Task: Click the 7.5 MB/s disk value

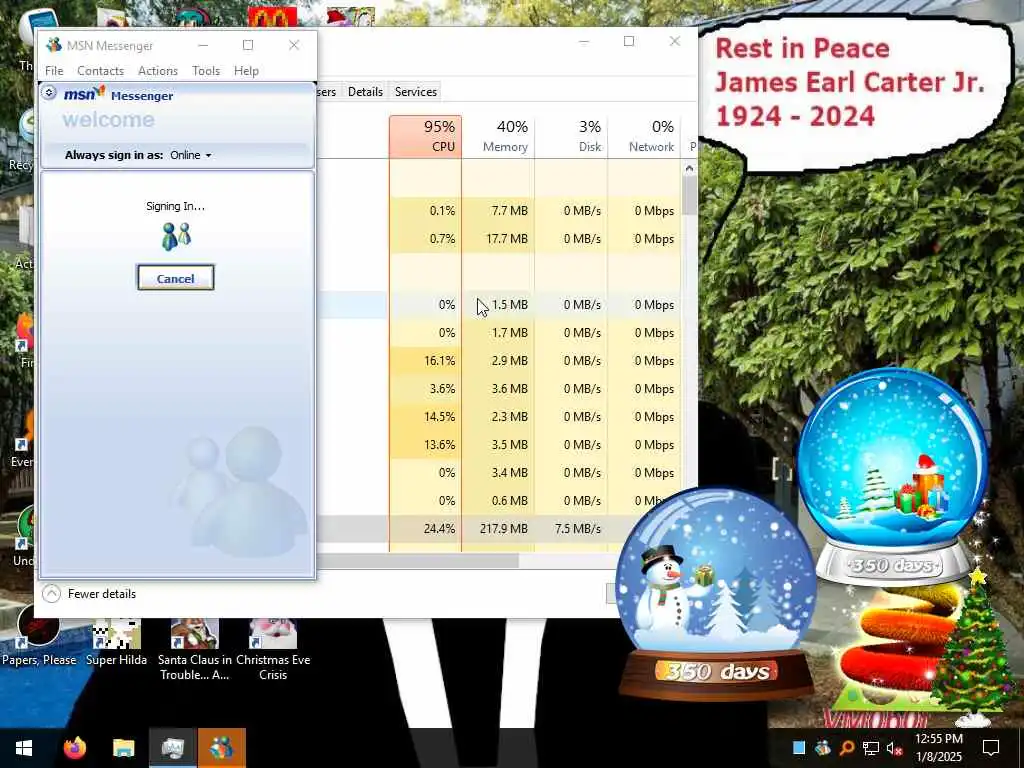Action: click(x=578, y=528)
